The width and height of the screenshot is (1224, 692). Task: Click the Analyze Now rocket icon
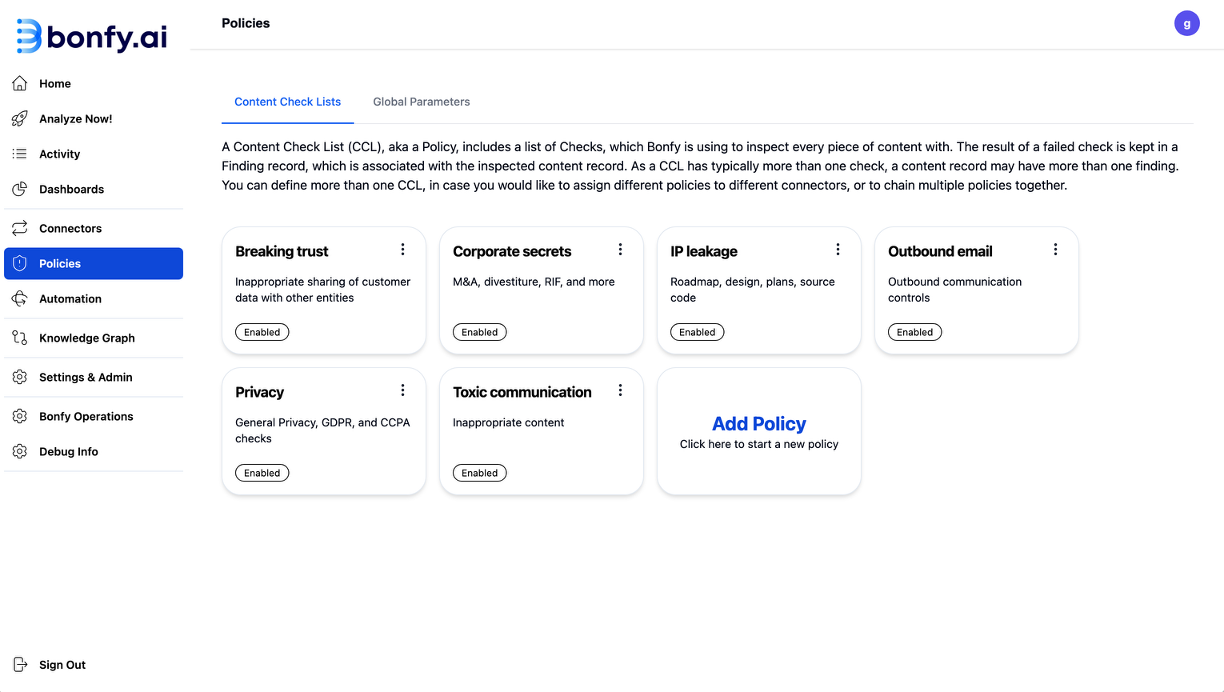20,119
